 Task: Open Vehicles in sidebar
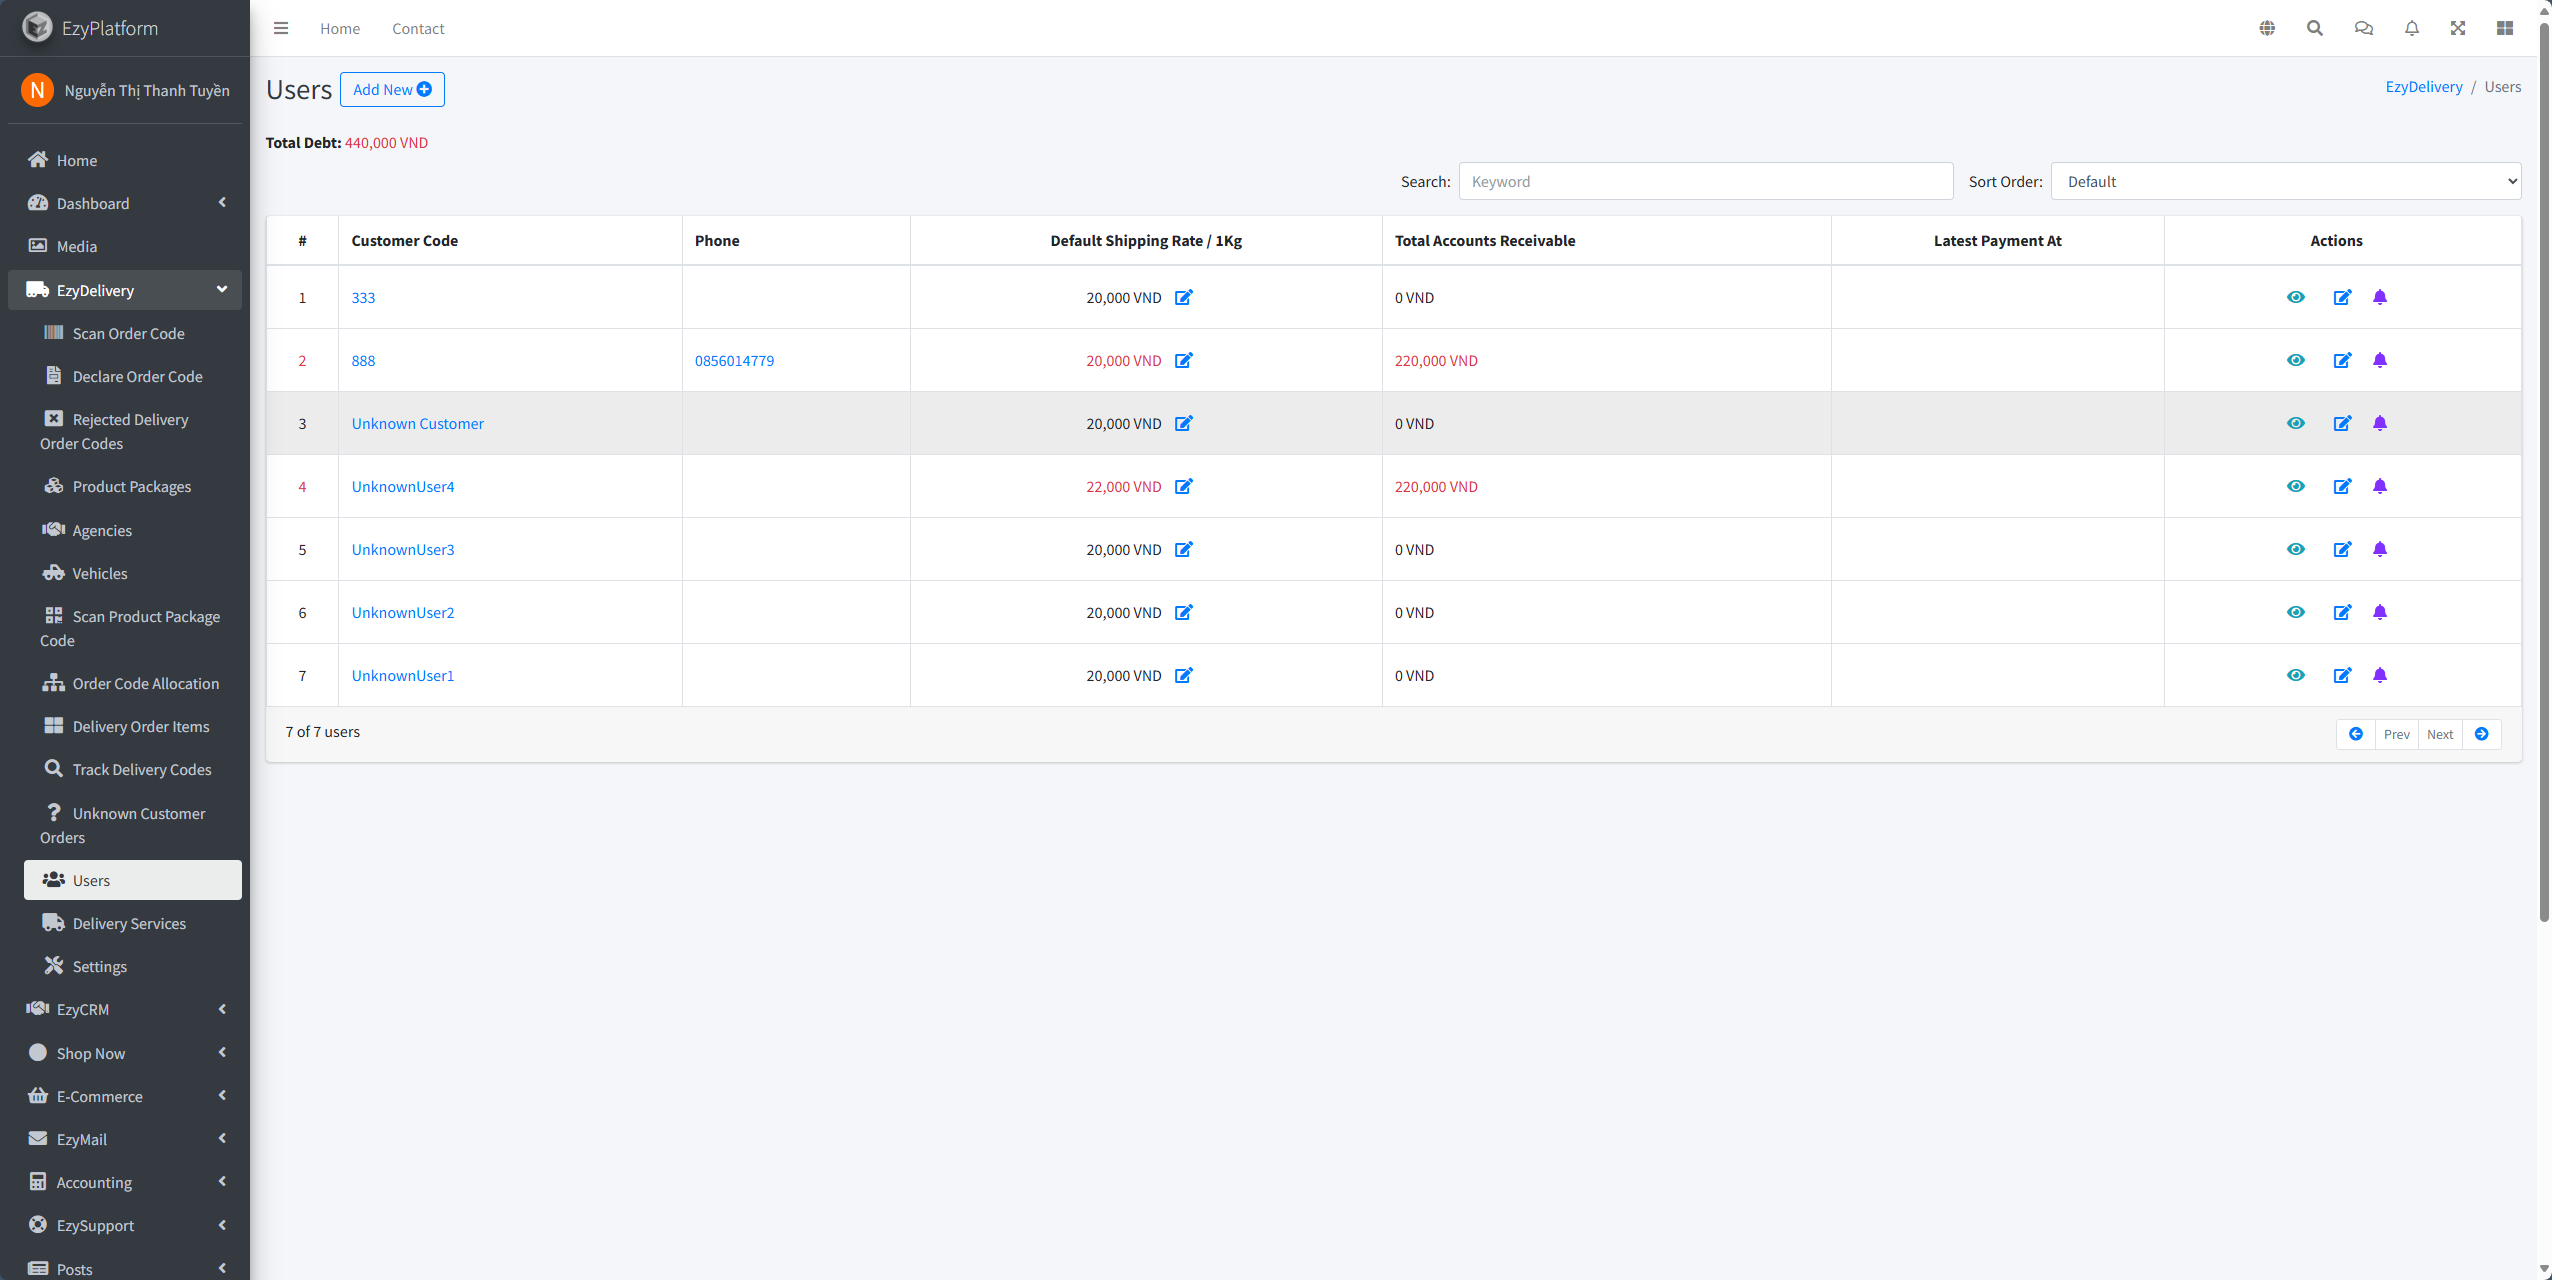(133, 573)
